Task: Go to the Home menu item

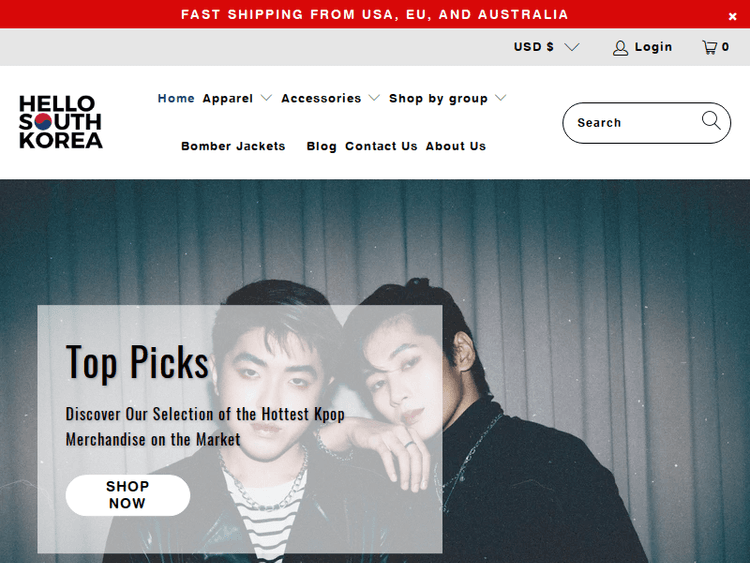Action: [176, 98]
